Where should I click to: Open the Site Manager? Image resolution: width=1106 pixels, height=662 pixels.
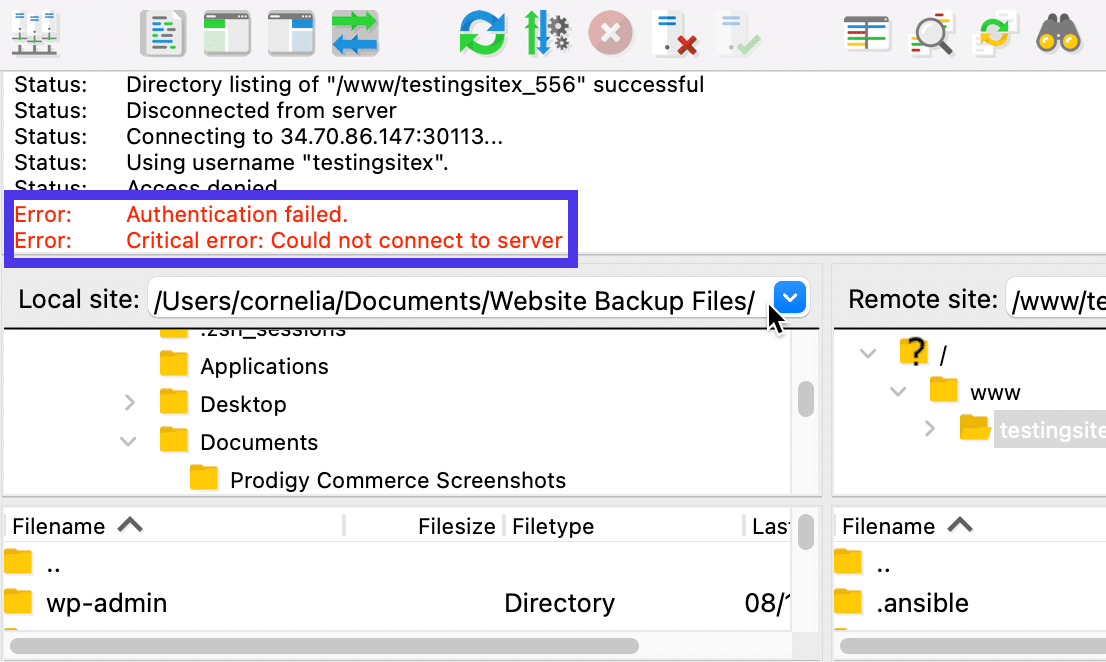pos(33,32)
